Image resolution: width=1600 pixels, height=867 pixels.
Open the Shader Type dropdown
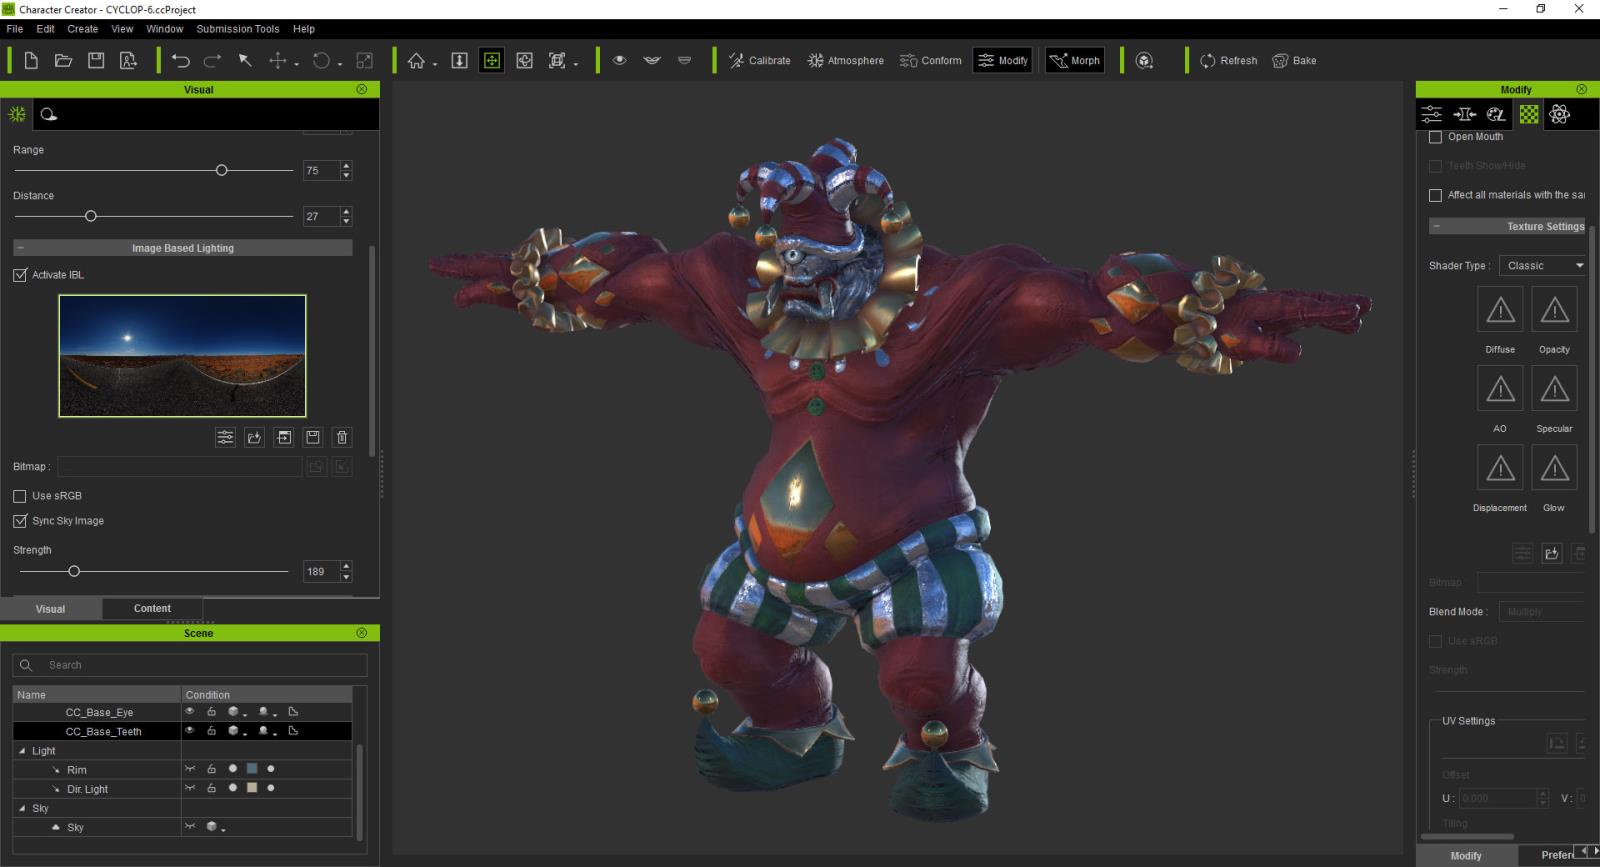tap(1544, 266)
